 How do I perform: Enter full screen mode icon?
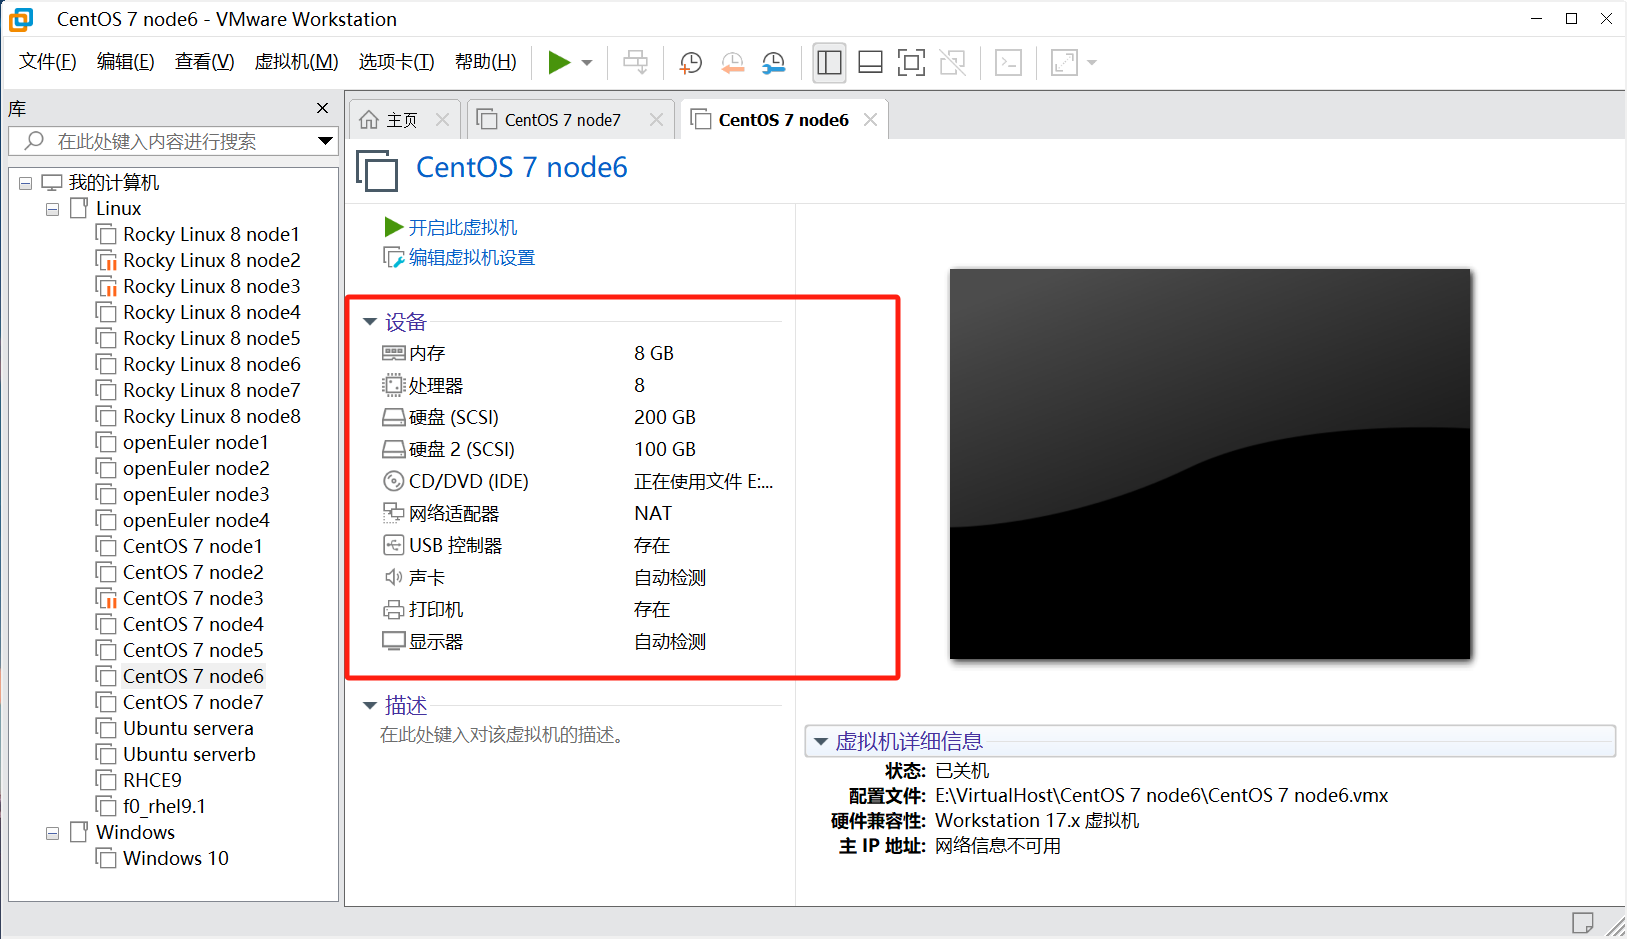pos(911,63)
